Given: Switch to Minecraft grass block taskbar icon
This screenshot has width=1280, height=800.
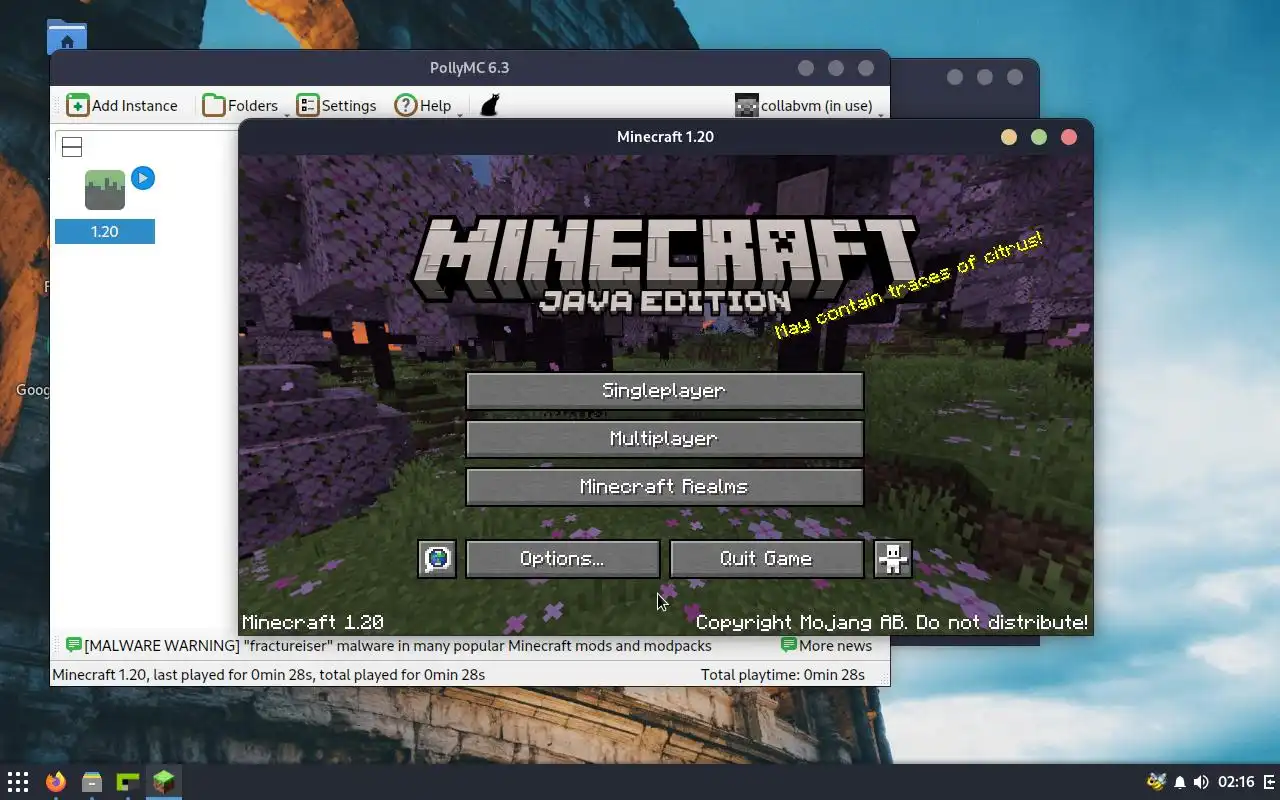Looking at the screenshot, I should 164,782.
